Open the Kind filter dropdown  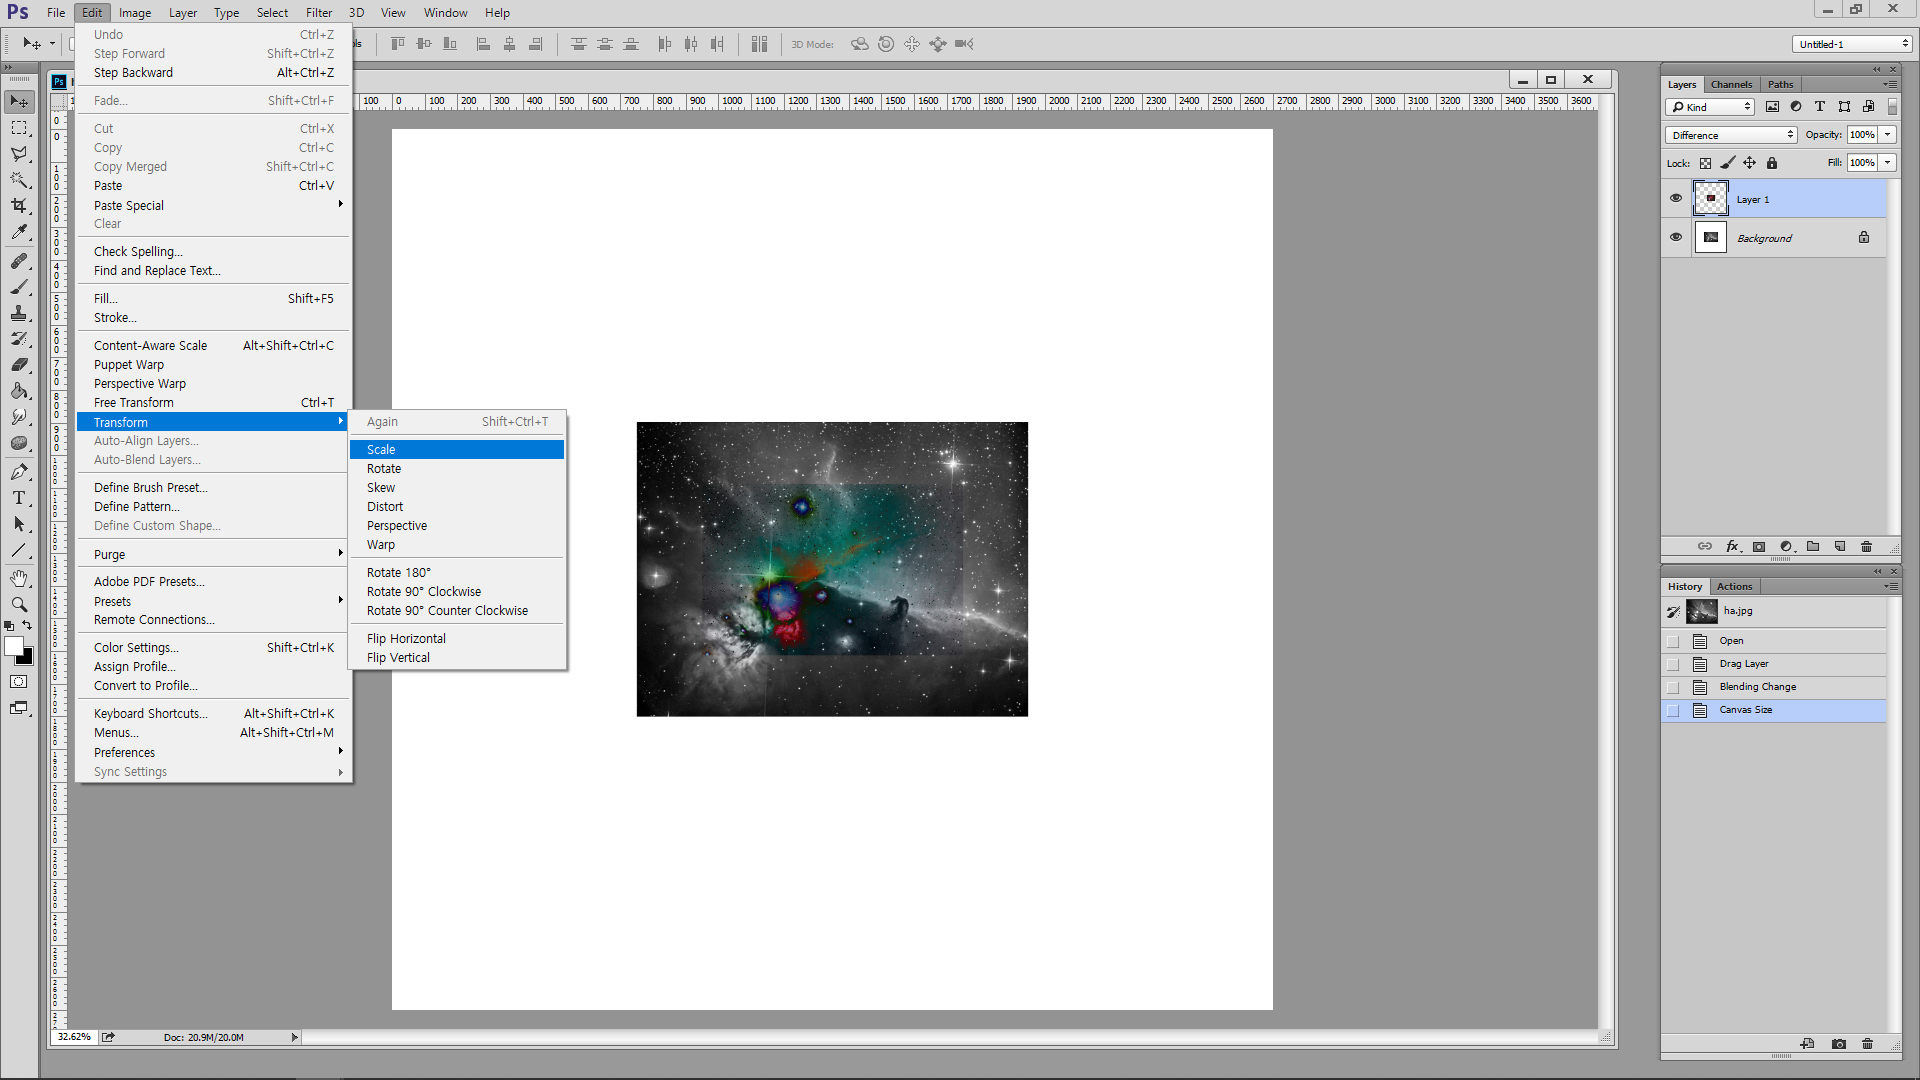[1710, 107]
